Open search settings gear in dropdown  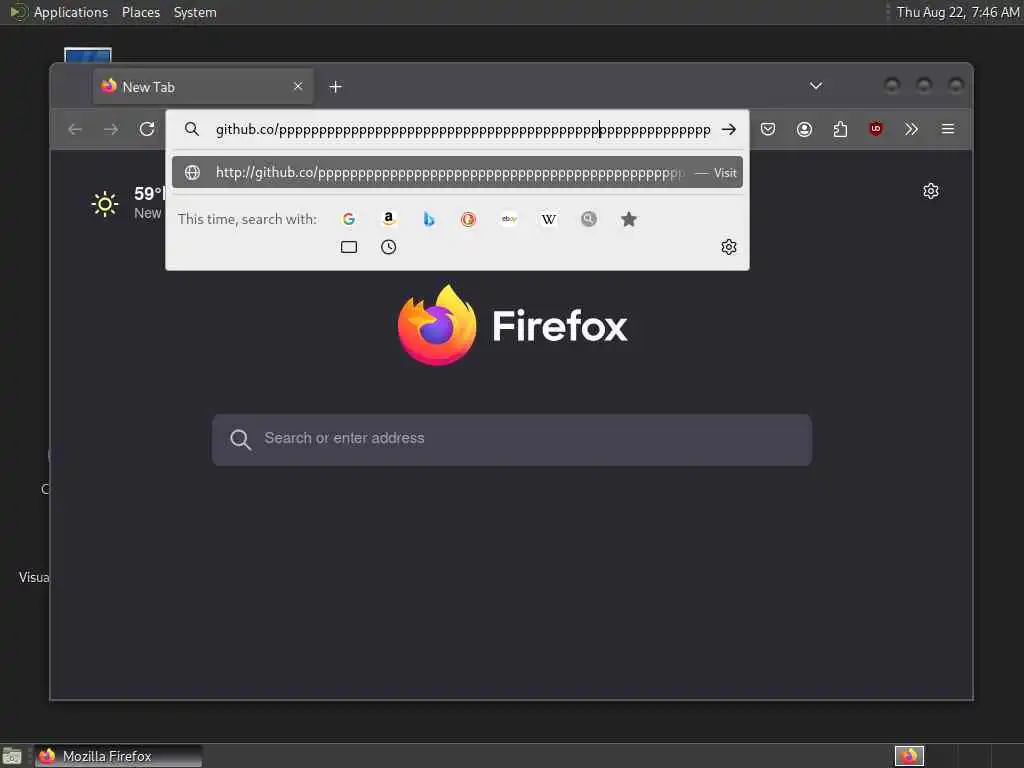click(729, 247)
